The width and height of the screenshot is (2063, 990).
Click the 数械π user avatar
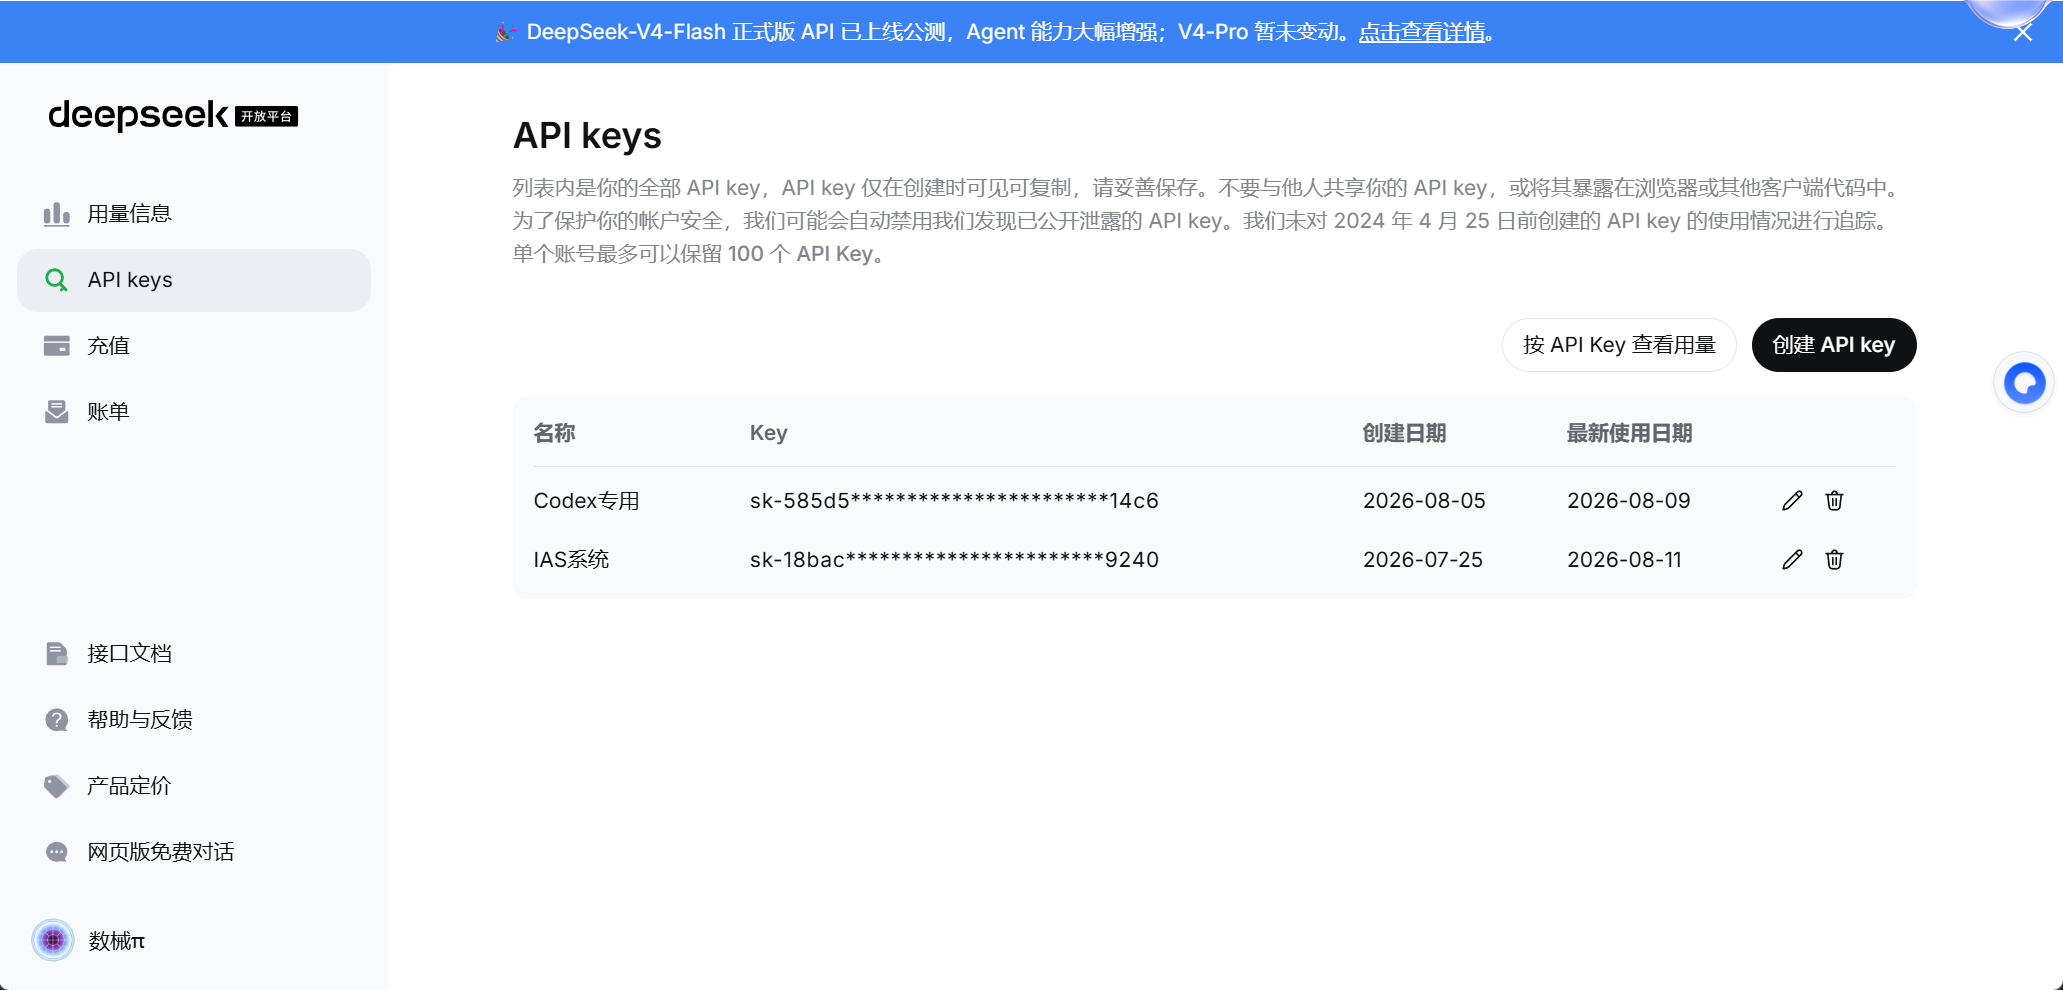pos(53,940)
